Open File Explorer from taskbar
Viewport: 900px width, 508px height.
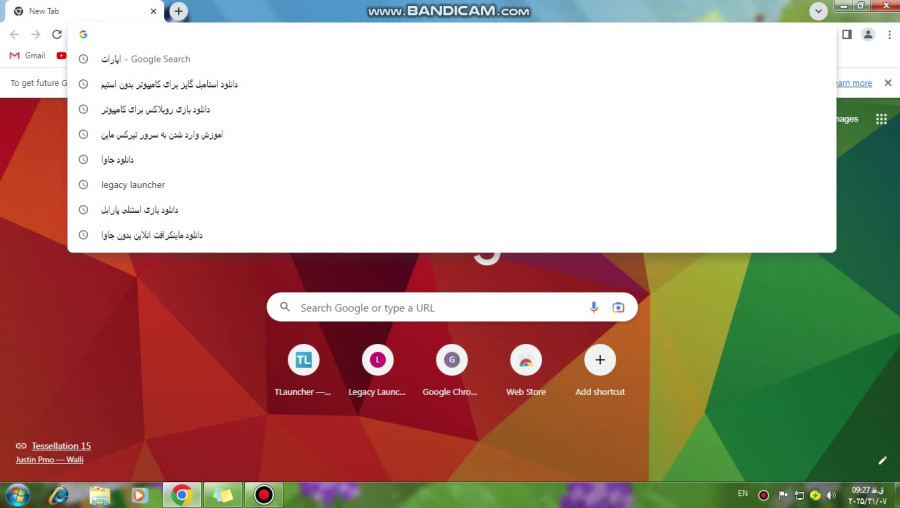[x=99, y=495]
